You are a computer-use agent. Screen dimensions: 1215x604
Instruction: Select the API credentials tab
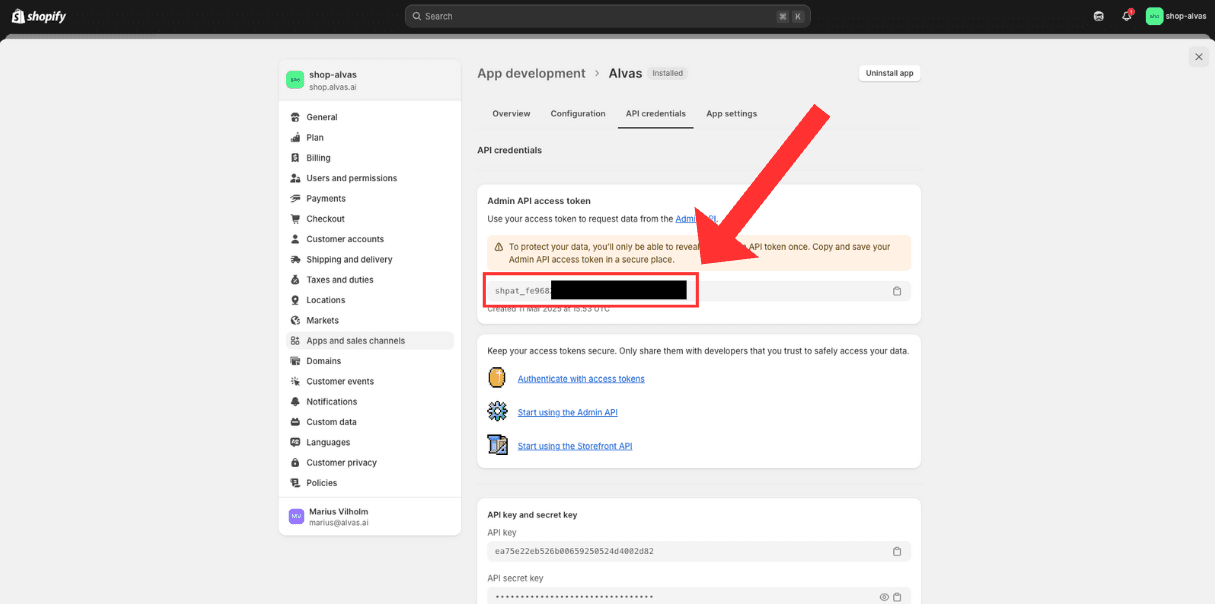pyautogui.click(x=656, y=114)
